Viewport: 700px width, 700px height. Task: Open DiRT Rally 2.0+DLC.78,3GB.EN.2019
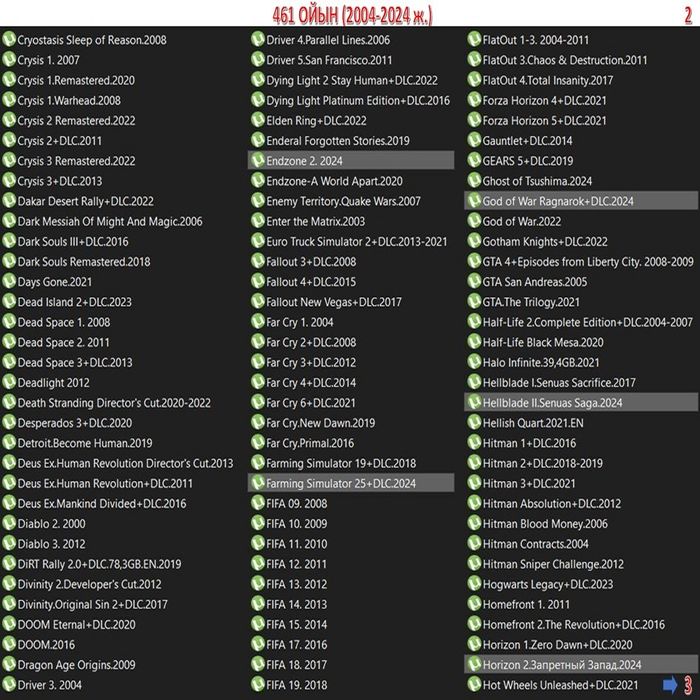(100, 564)
